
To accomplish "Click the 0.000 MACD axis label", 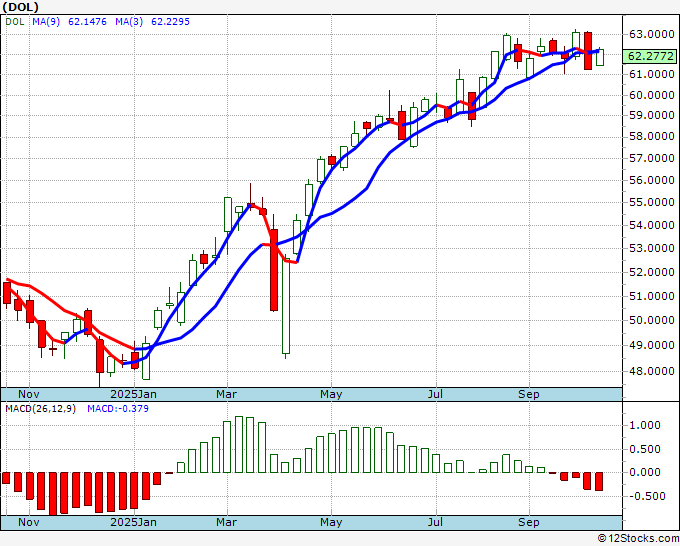I will click(644, 472).
